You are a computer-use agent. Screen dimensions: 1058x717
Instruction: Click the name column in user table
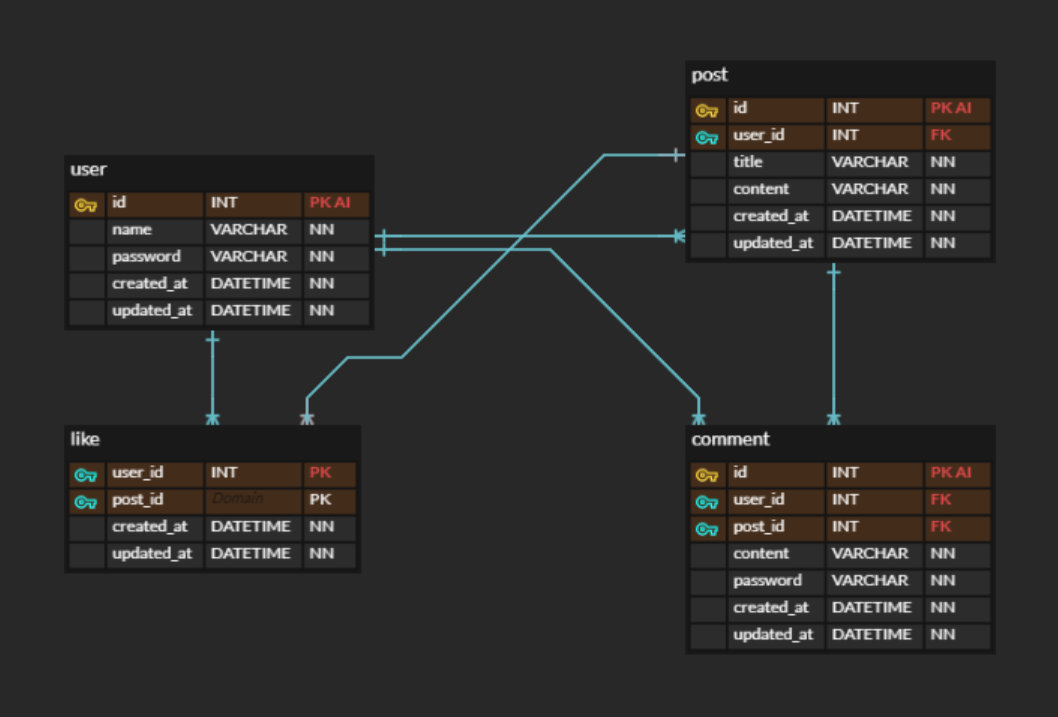coord(132,229)
